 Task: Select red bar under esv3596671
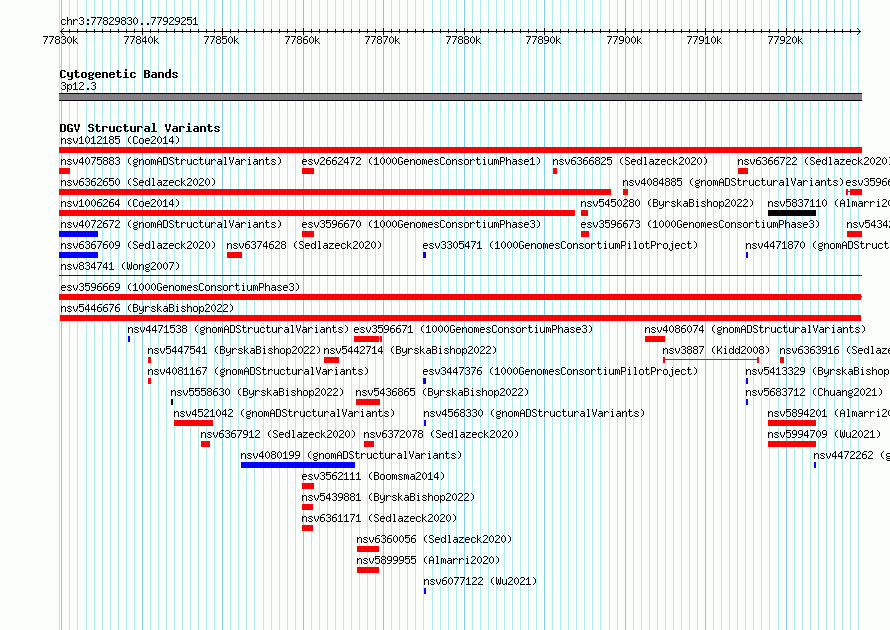click(x=367, y=339)
